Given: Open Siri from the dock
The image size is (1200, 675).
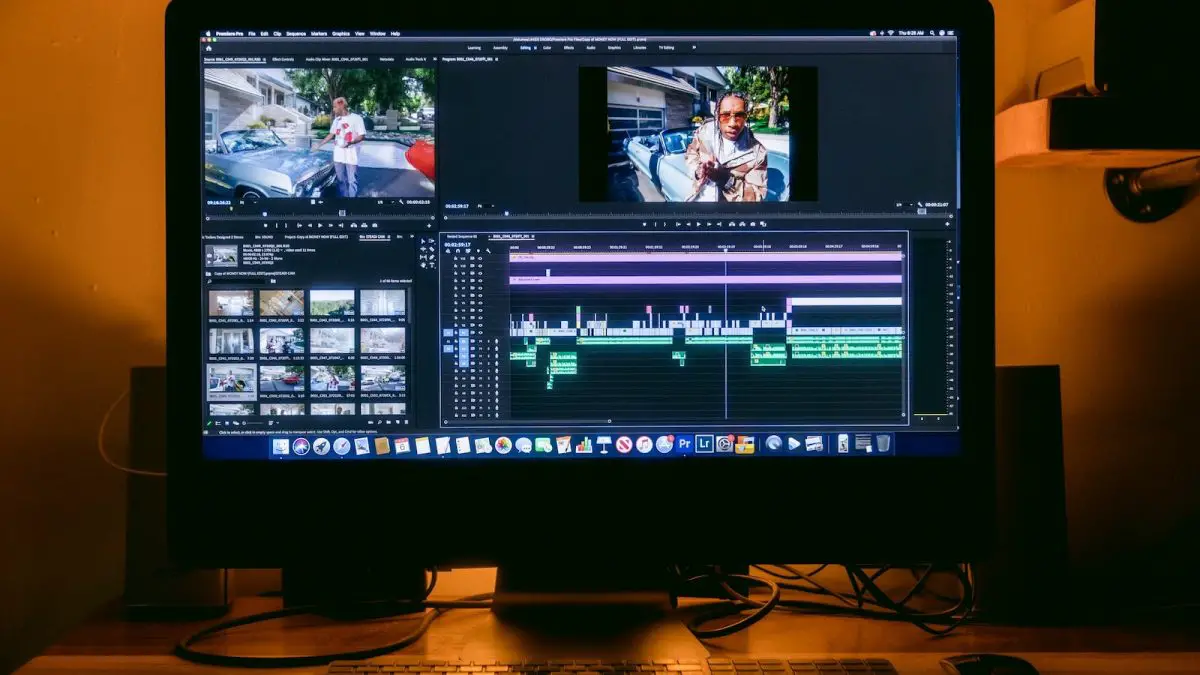Looking at the screenshot, I should pyautogui.click(x=301, y=446).
